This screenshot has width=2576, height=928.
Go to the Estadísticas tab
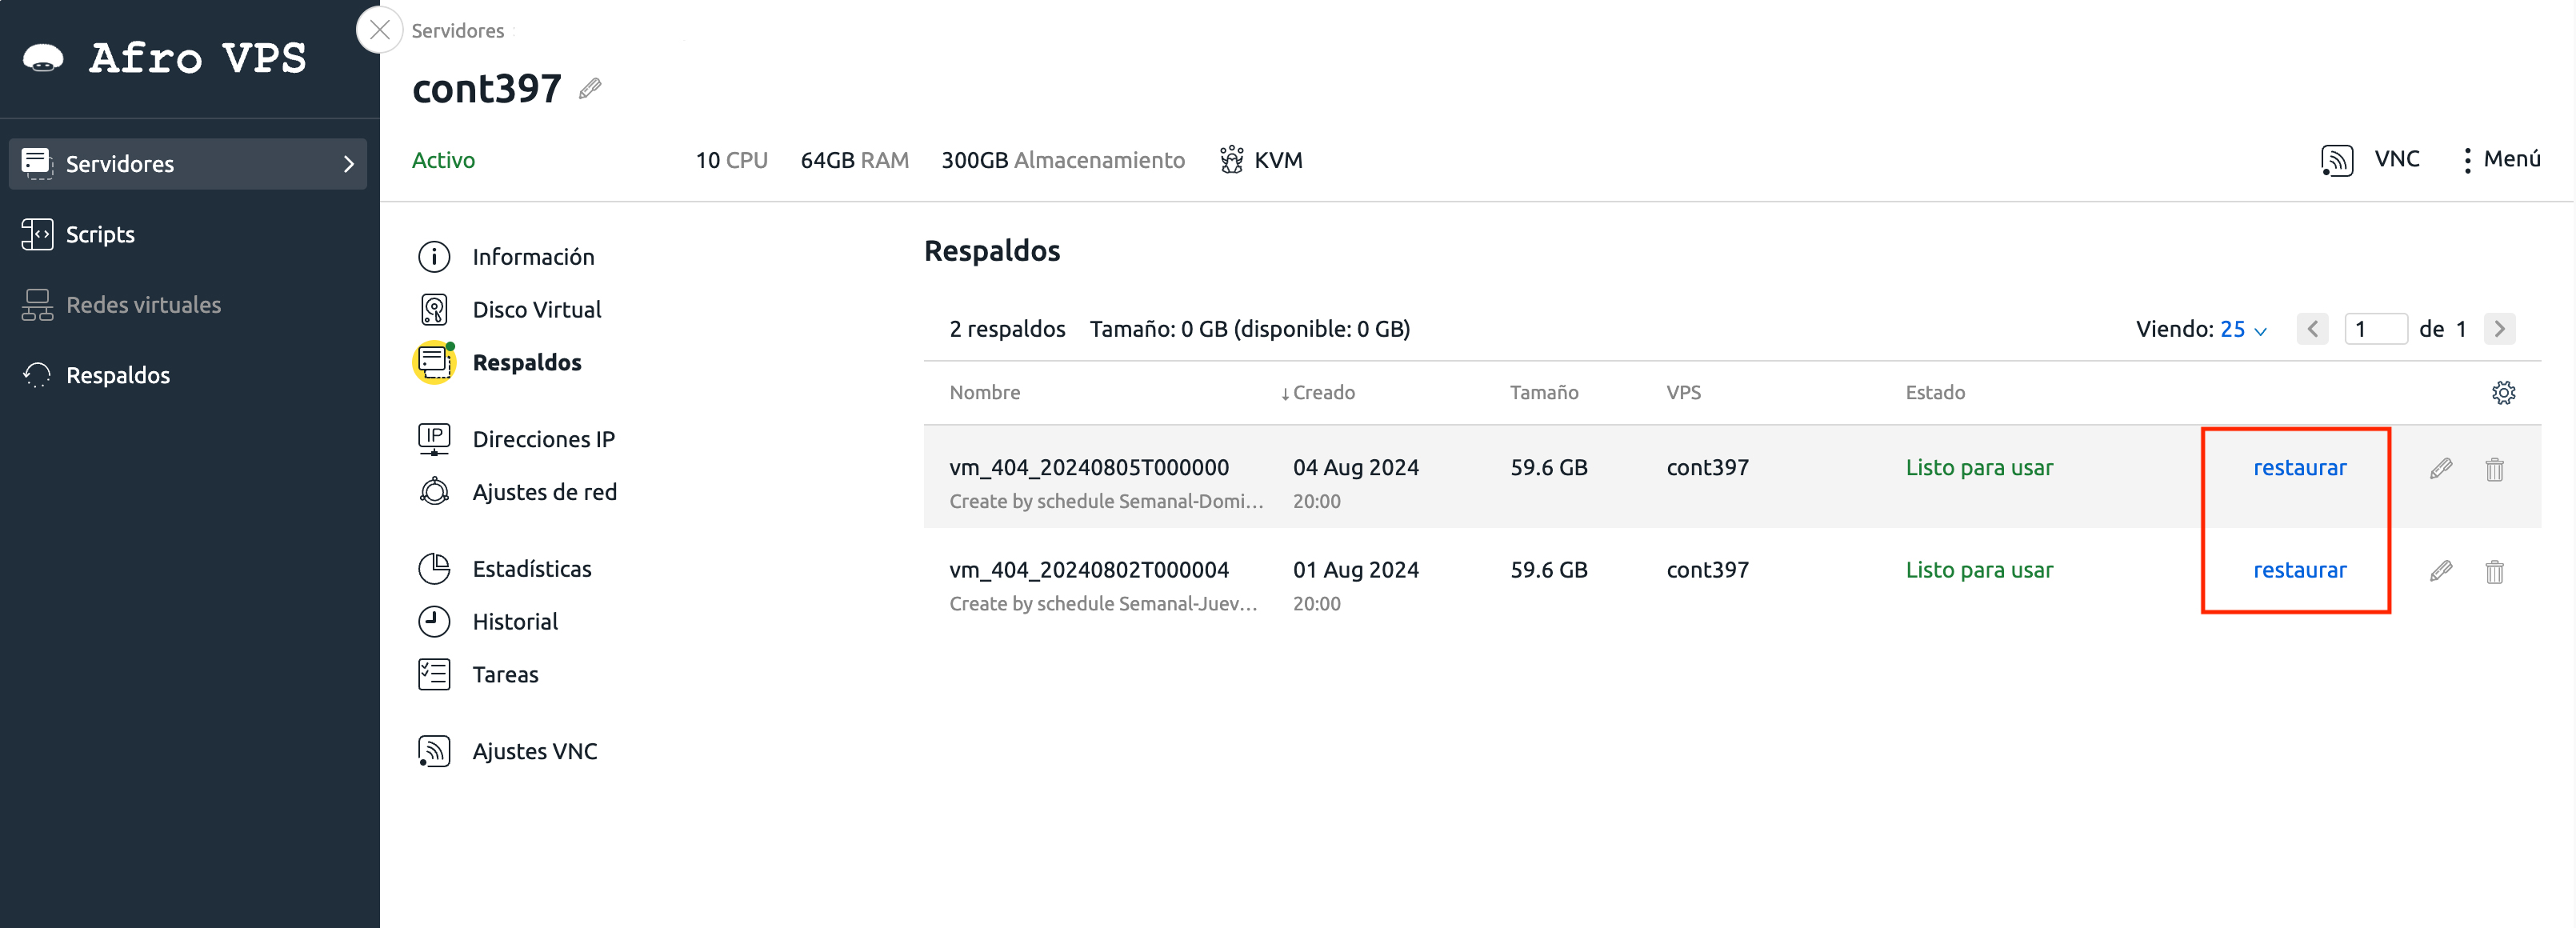coord(532,569)
